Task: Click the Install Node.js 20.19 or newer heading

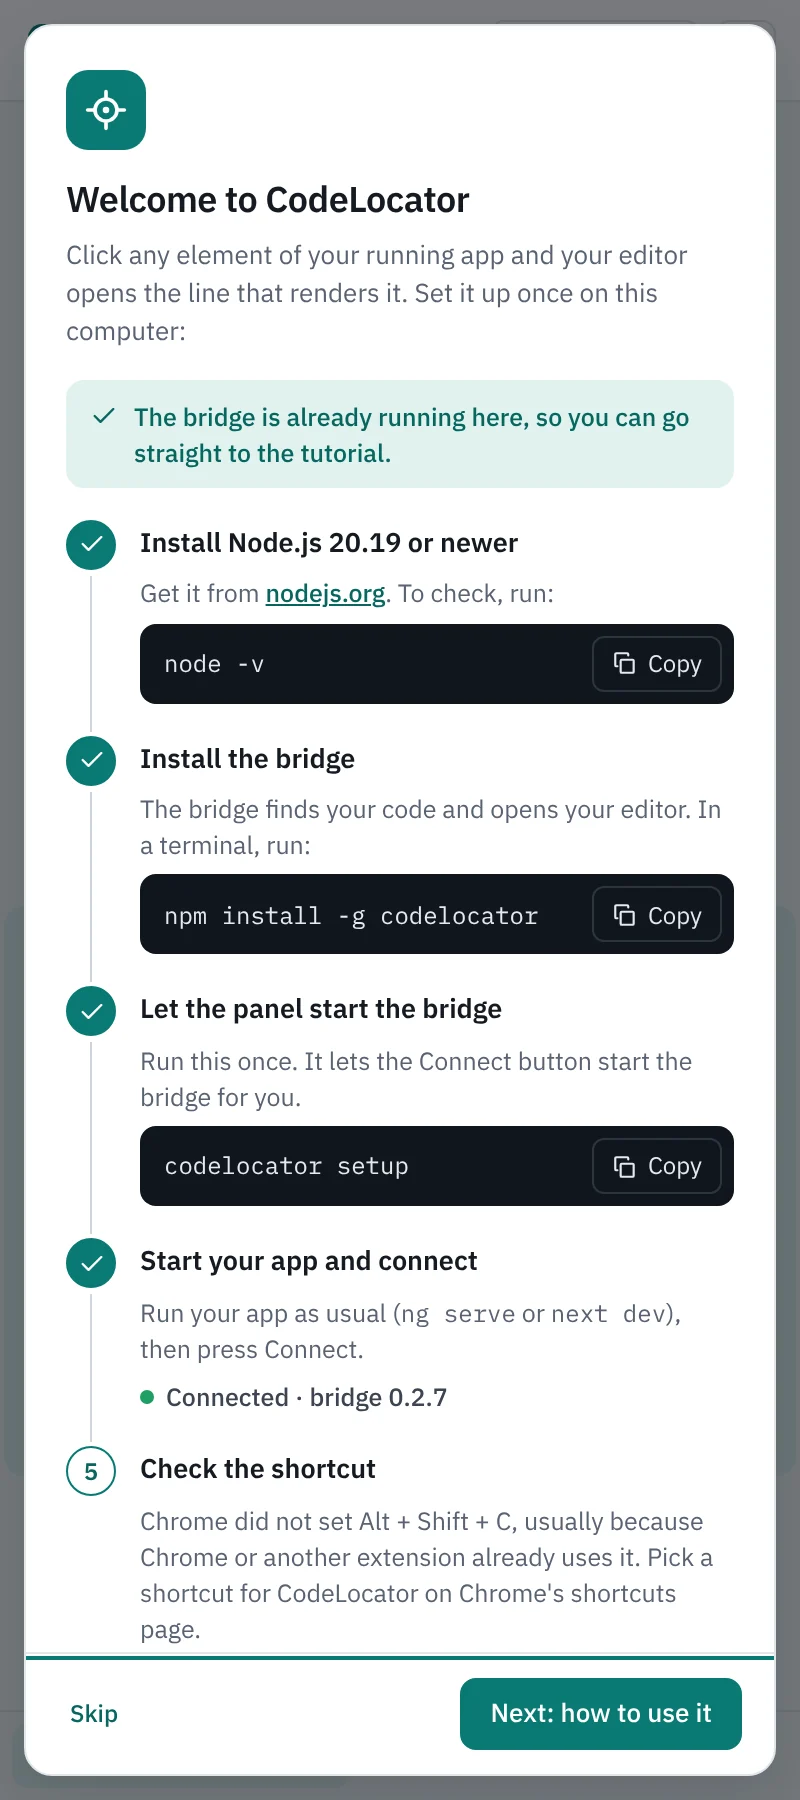Action: click(329, 543)
